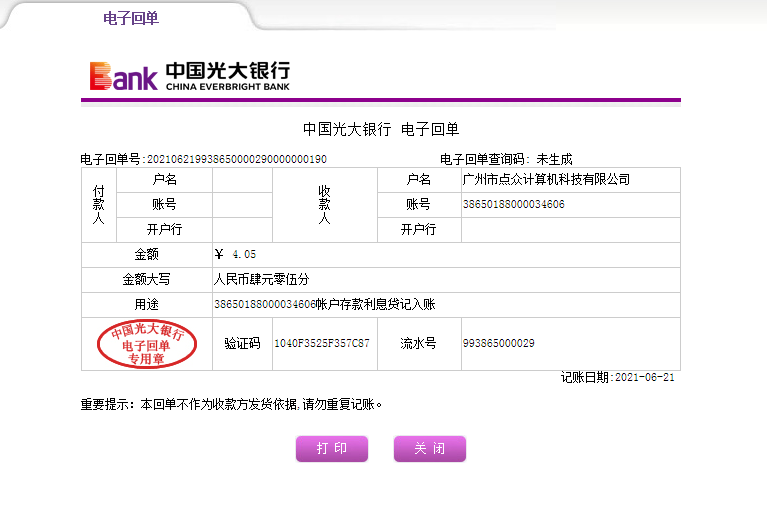767x520 pixels.
Task: Click the China Everbright Bank logo
Action: click(189, 76)
